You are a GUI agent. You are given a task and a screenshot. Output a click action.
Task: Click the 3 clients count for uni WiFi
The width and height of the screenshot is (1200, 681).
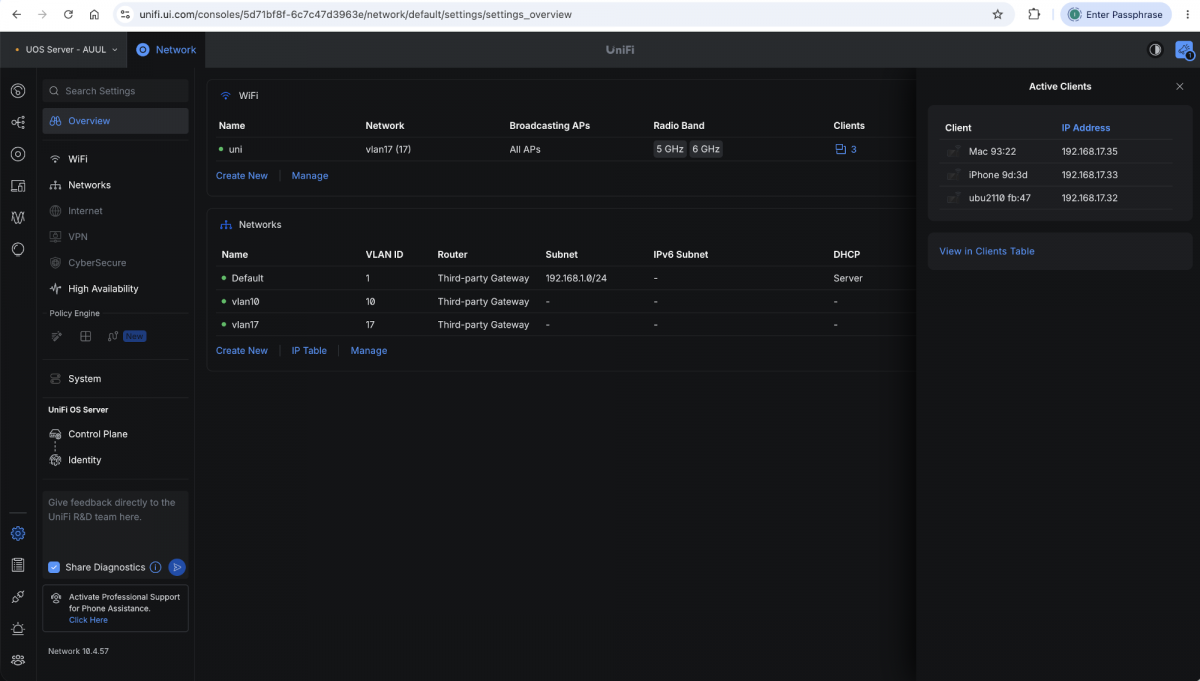pyautogui.click(x=846, y=149)
